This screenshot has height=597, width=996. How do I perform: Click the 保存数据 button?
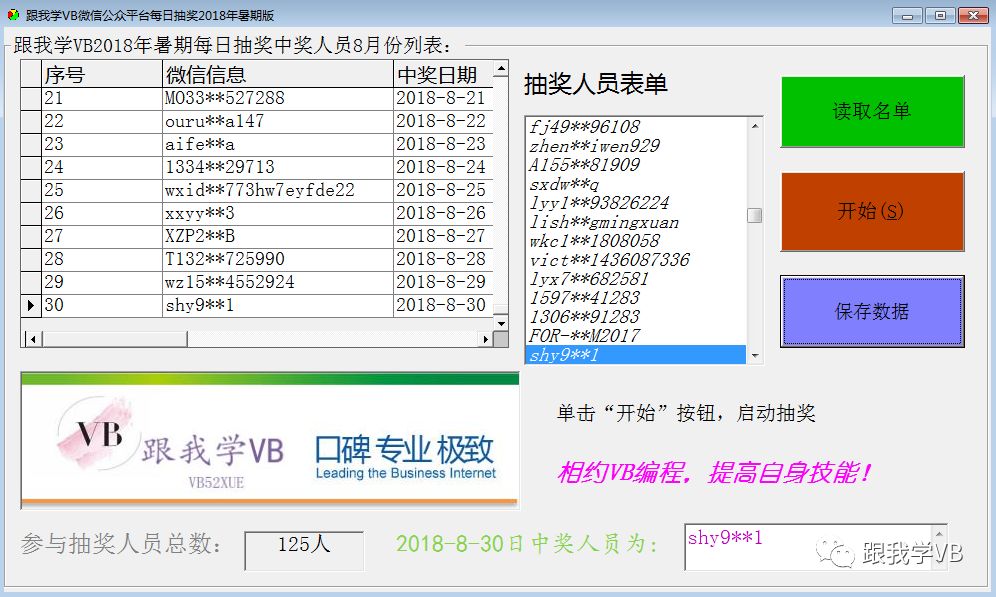[872, 311]
